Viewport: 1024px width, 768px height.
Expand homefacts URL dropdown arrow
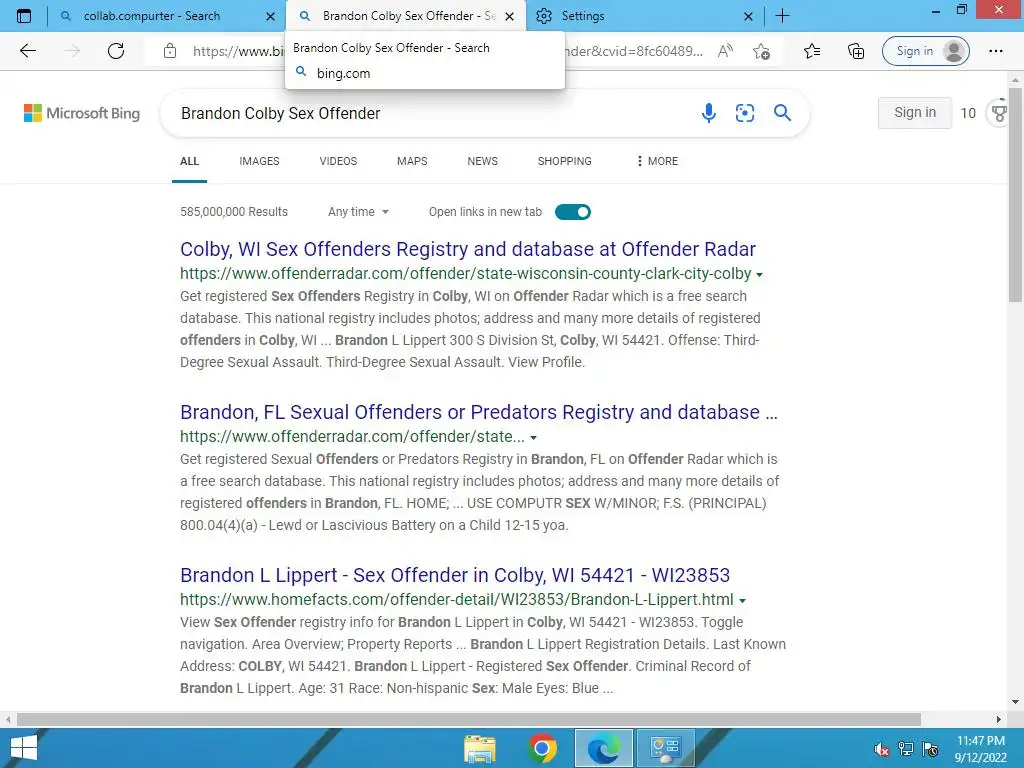[x=743, y=601]
